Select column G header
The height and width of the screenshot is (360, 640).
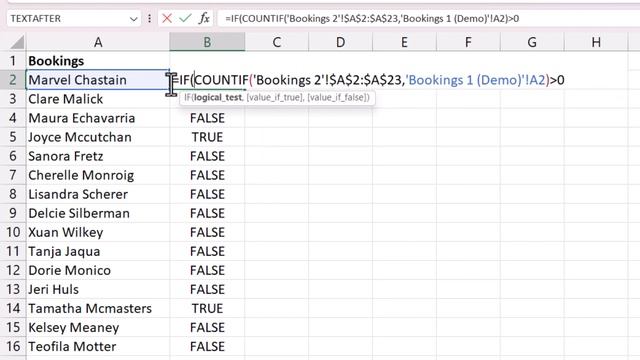(x=532, y=42)
